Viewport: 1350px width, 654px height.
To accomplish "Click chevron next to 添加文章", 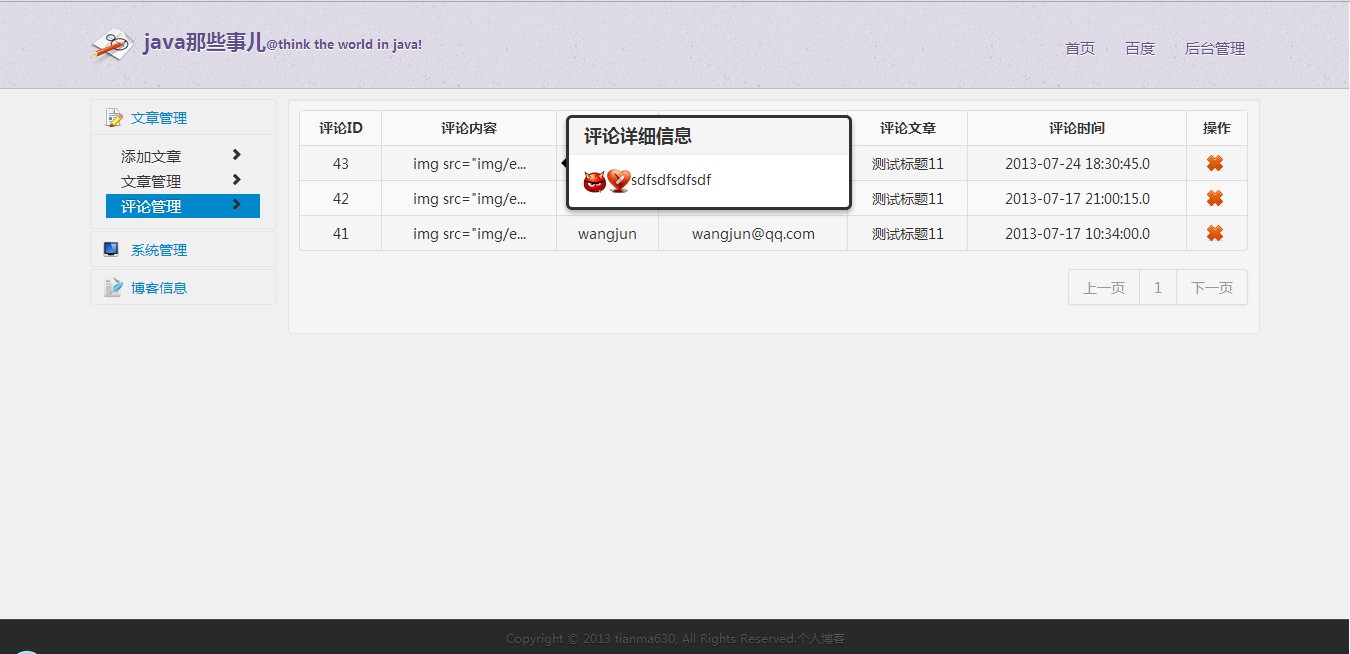I will point(236,155).
